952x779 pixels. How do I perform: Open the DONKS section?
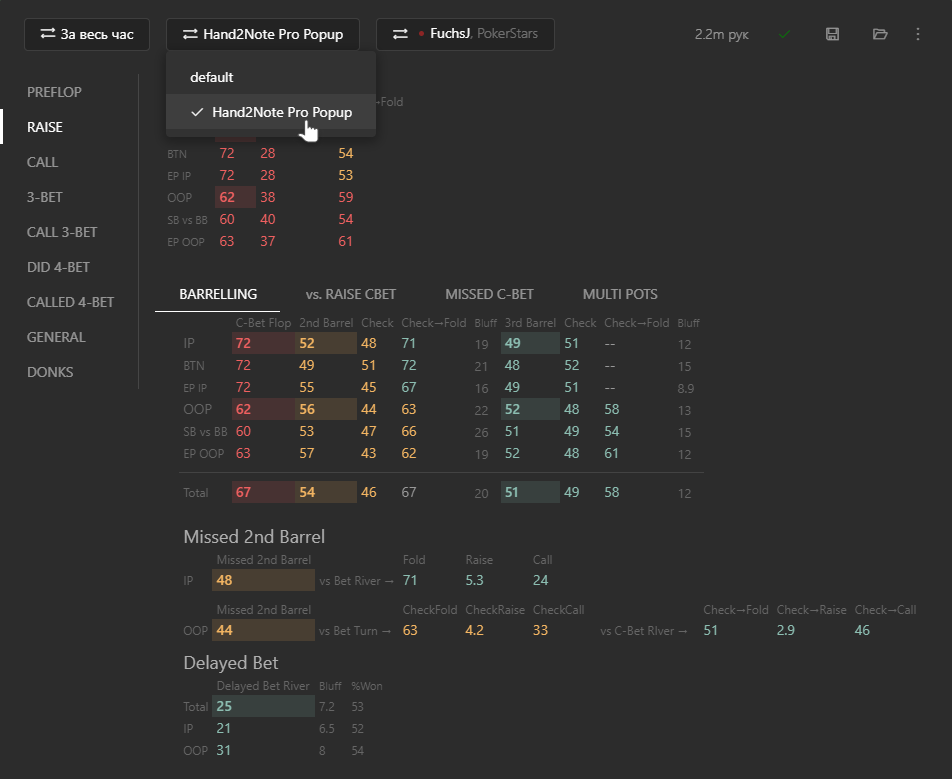[x=50, y=372]
